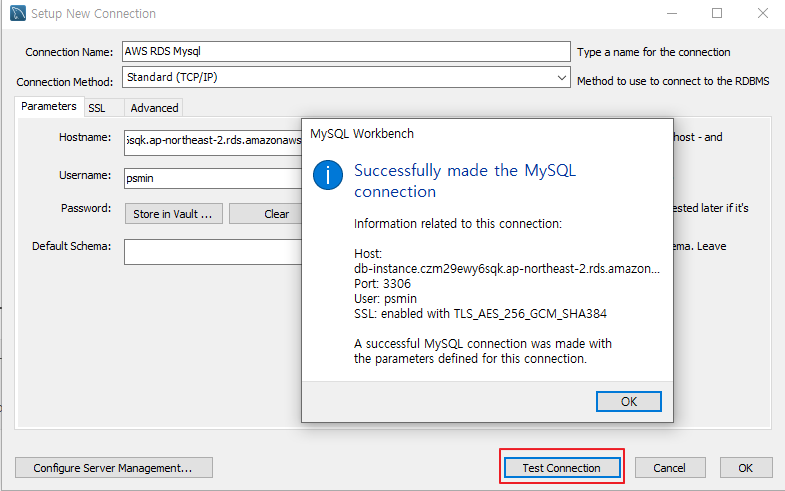Viewport: 785px width, 491px height.
Task: Switch to the SSL tab
Action: pos(97,108)
